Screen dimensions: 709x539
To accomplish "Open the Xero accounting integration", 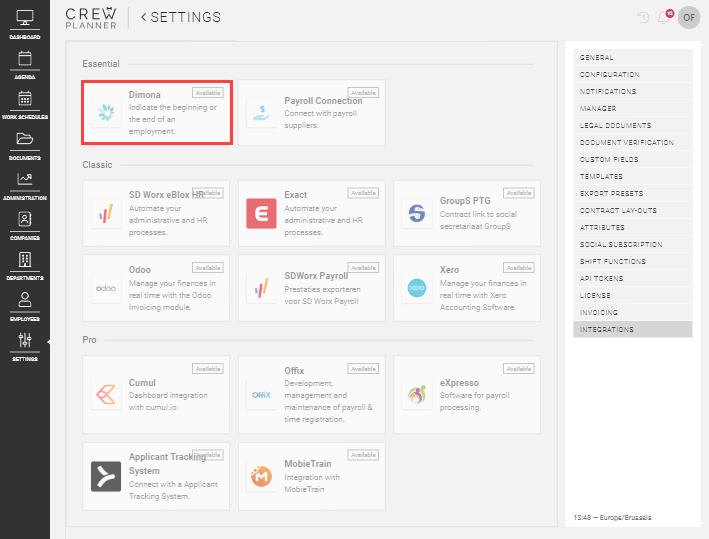I will point(467,288).
